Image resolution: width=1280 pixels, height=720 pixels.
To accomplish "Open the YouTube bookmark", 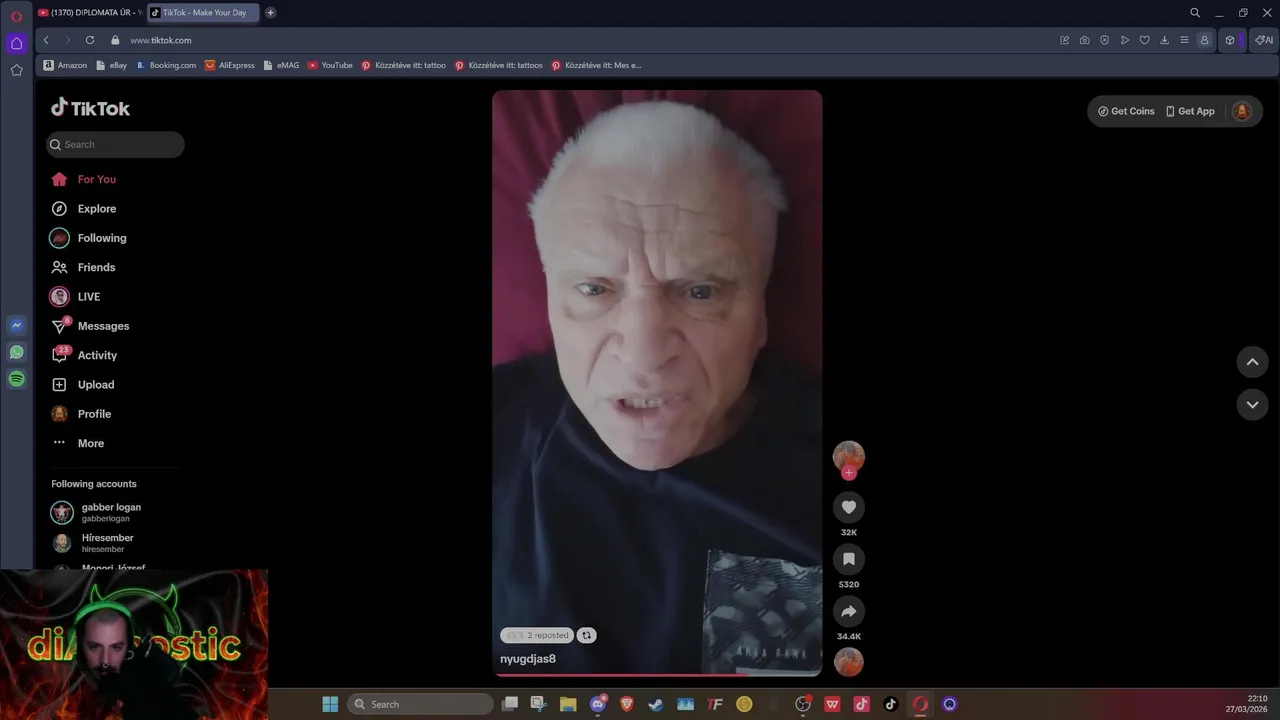I will coord(330,65).
